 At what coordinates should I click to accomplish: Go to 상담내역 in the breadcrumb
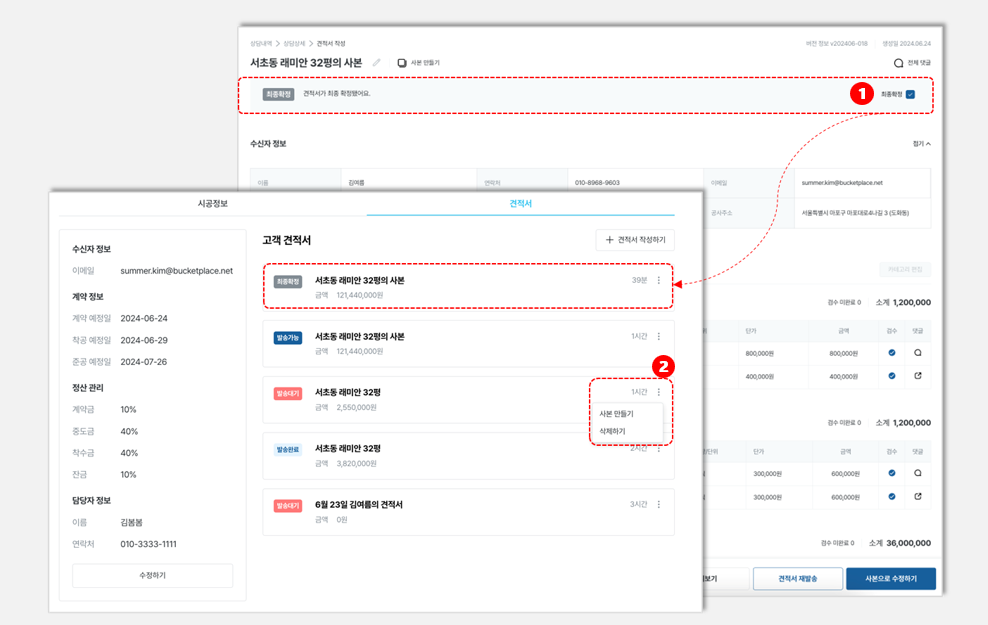click(x=261, y=43)
